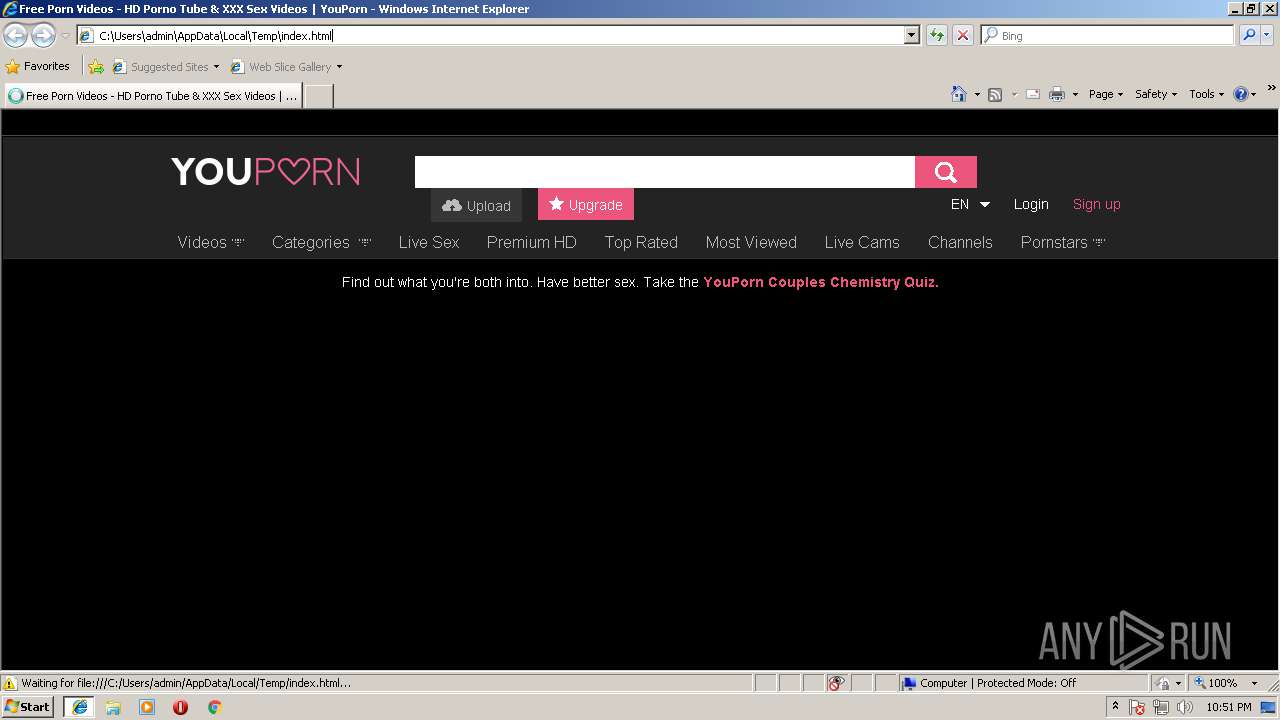
Task: Select the current Free Porn Videos tab
Action: click(x=153, y=96)
